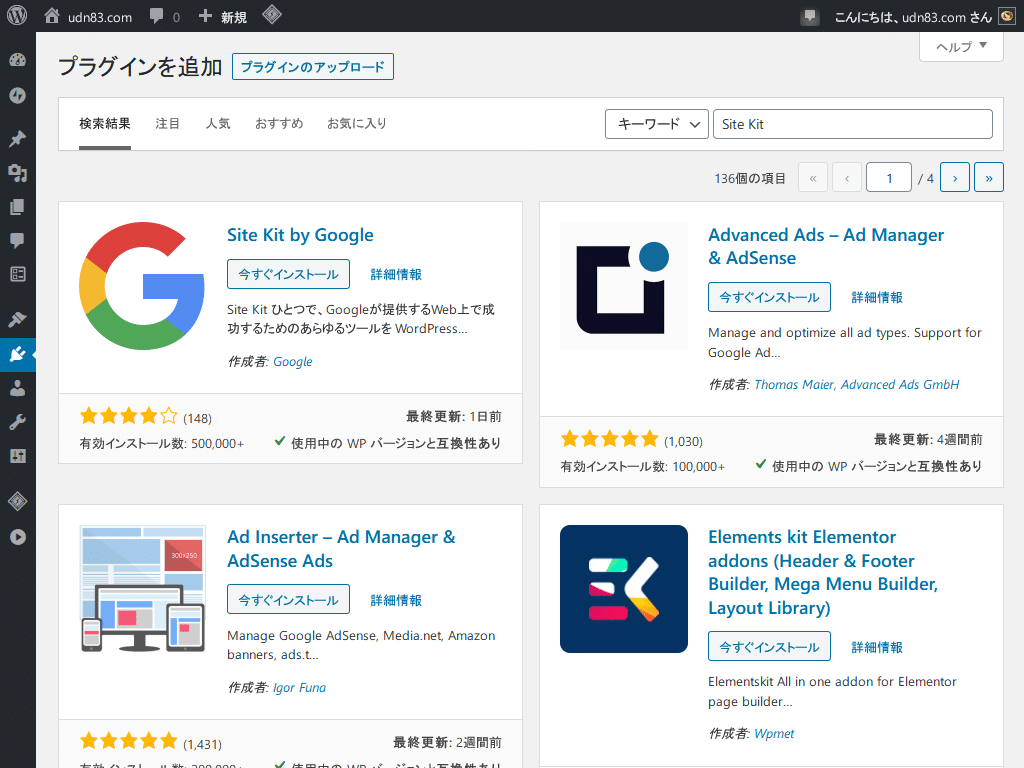Screen dimensions: 1024x768
Task: Switch to the 注目 tab
Action: tap(168, 123)
